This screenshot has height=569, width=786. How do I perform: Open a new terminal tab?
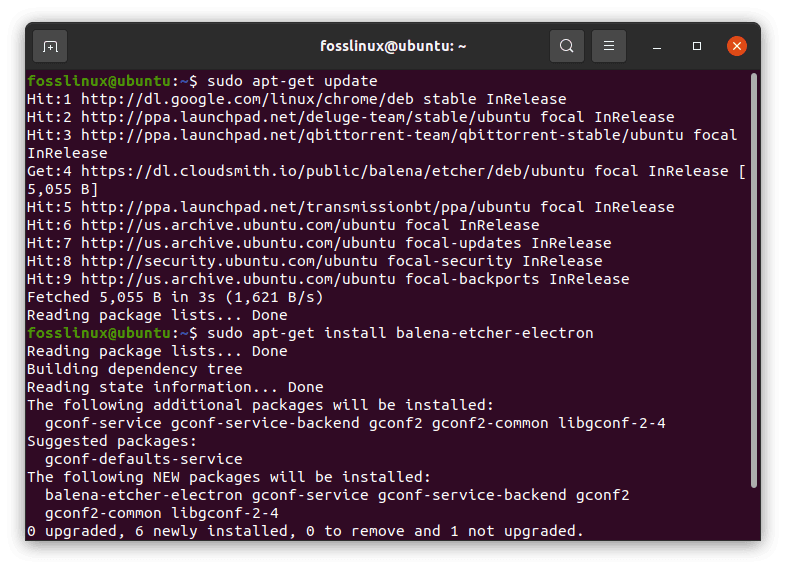click(x=50, y=46)
